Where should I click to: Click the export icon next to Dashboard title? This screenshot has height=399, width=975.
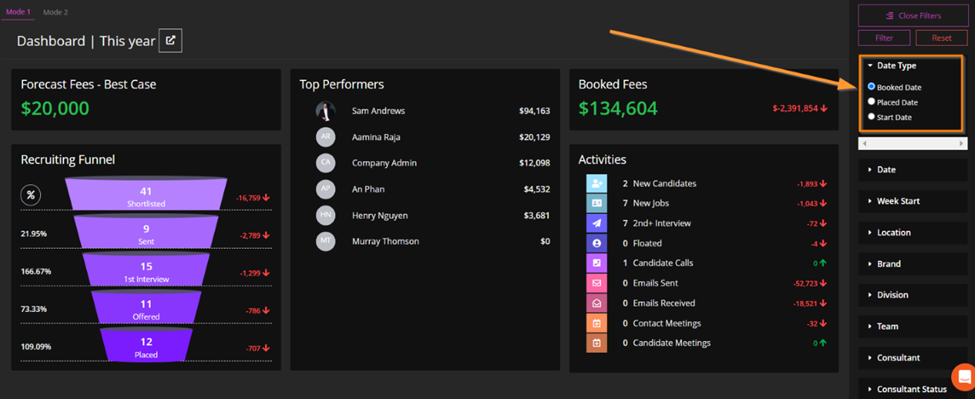click(170, 41)
